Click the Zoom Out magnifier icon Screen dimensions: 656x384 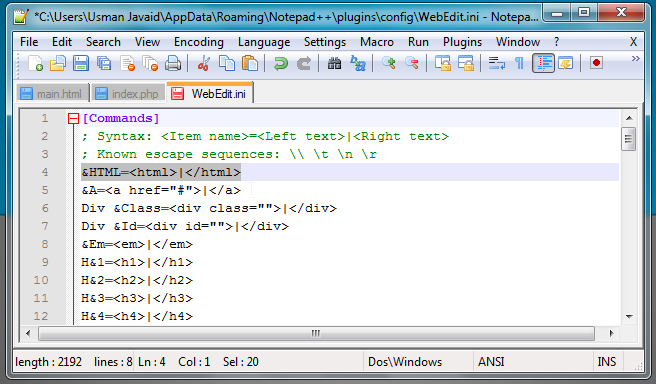click(412, 64)
